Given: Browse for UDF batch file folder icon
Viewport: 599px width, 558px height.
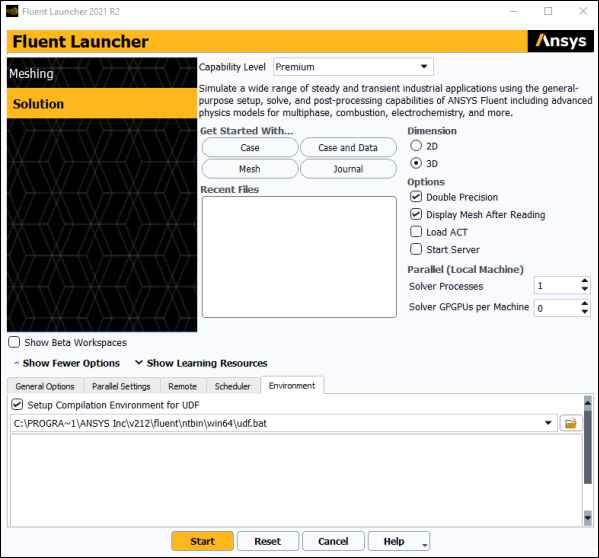Looking at the screenshot, I should pyautogui.click(x=571, y=423).
